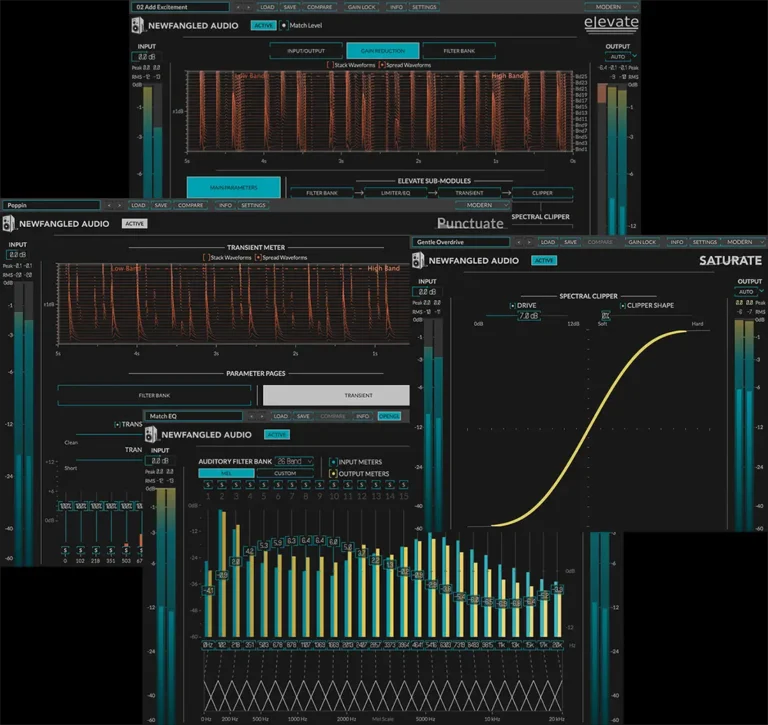Click the speaker logo in Punctuate window
This screenshot has width=768, height=725.
point(8,223)
